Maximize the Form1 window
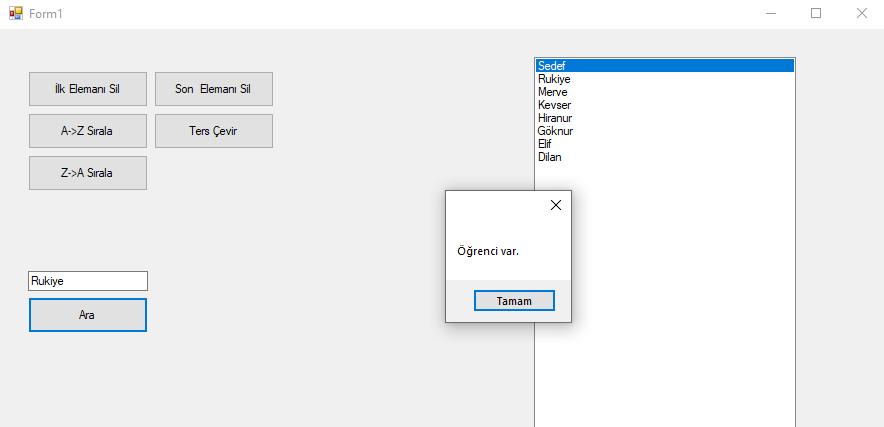 [816, 14]
